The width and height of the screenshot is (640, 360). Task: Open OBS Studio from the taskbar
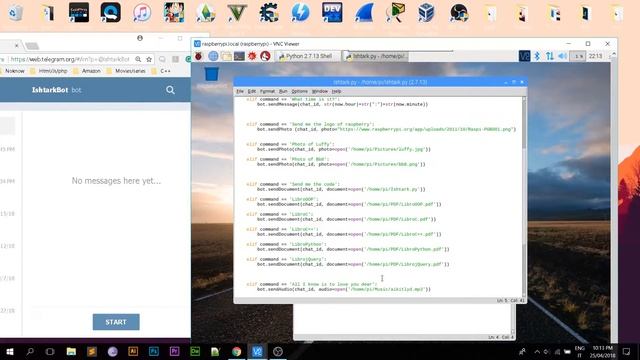(x=278, y=351)
